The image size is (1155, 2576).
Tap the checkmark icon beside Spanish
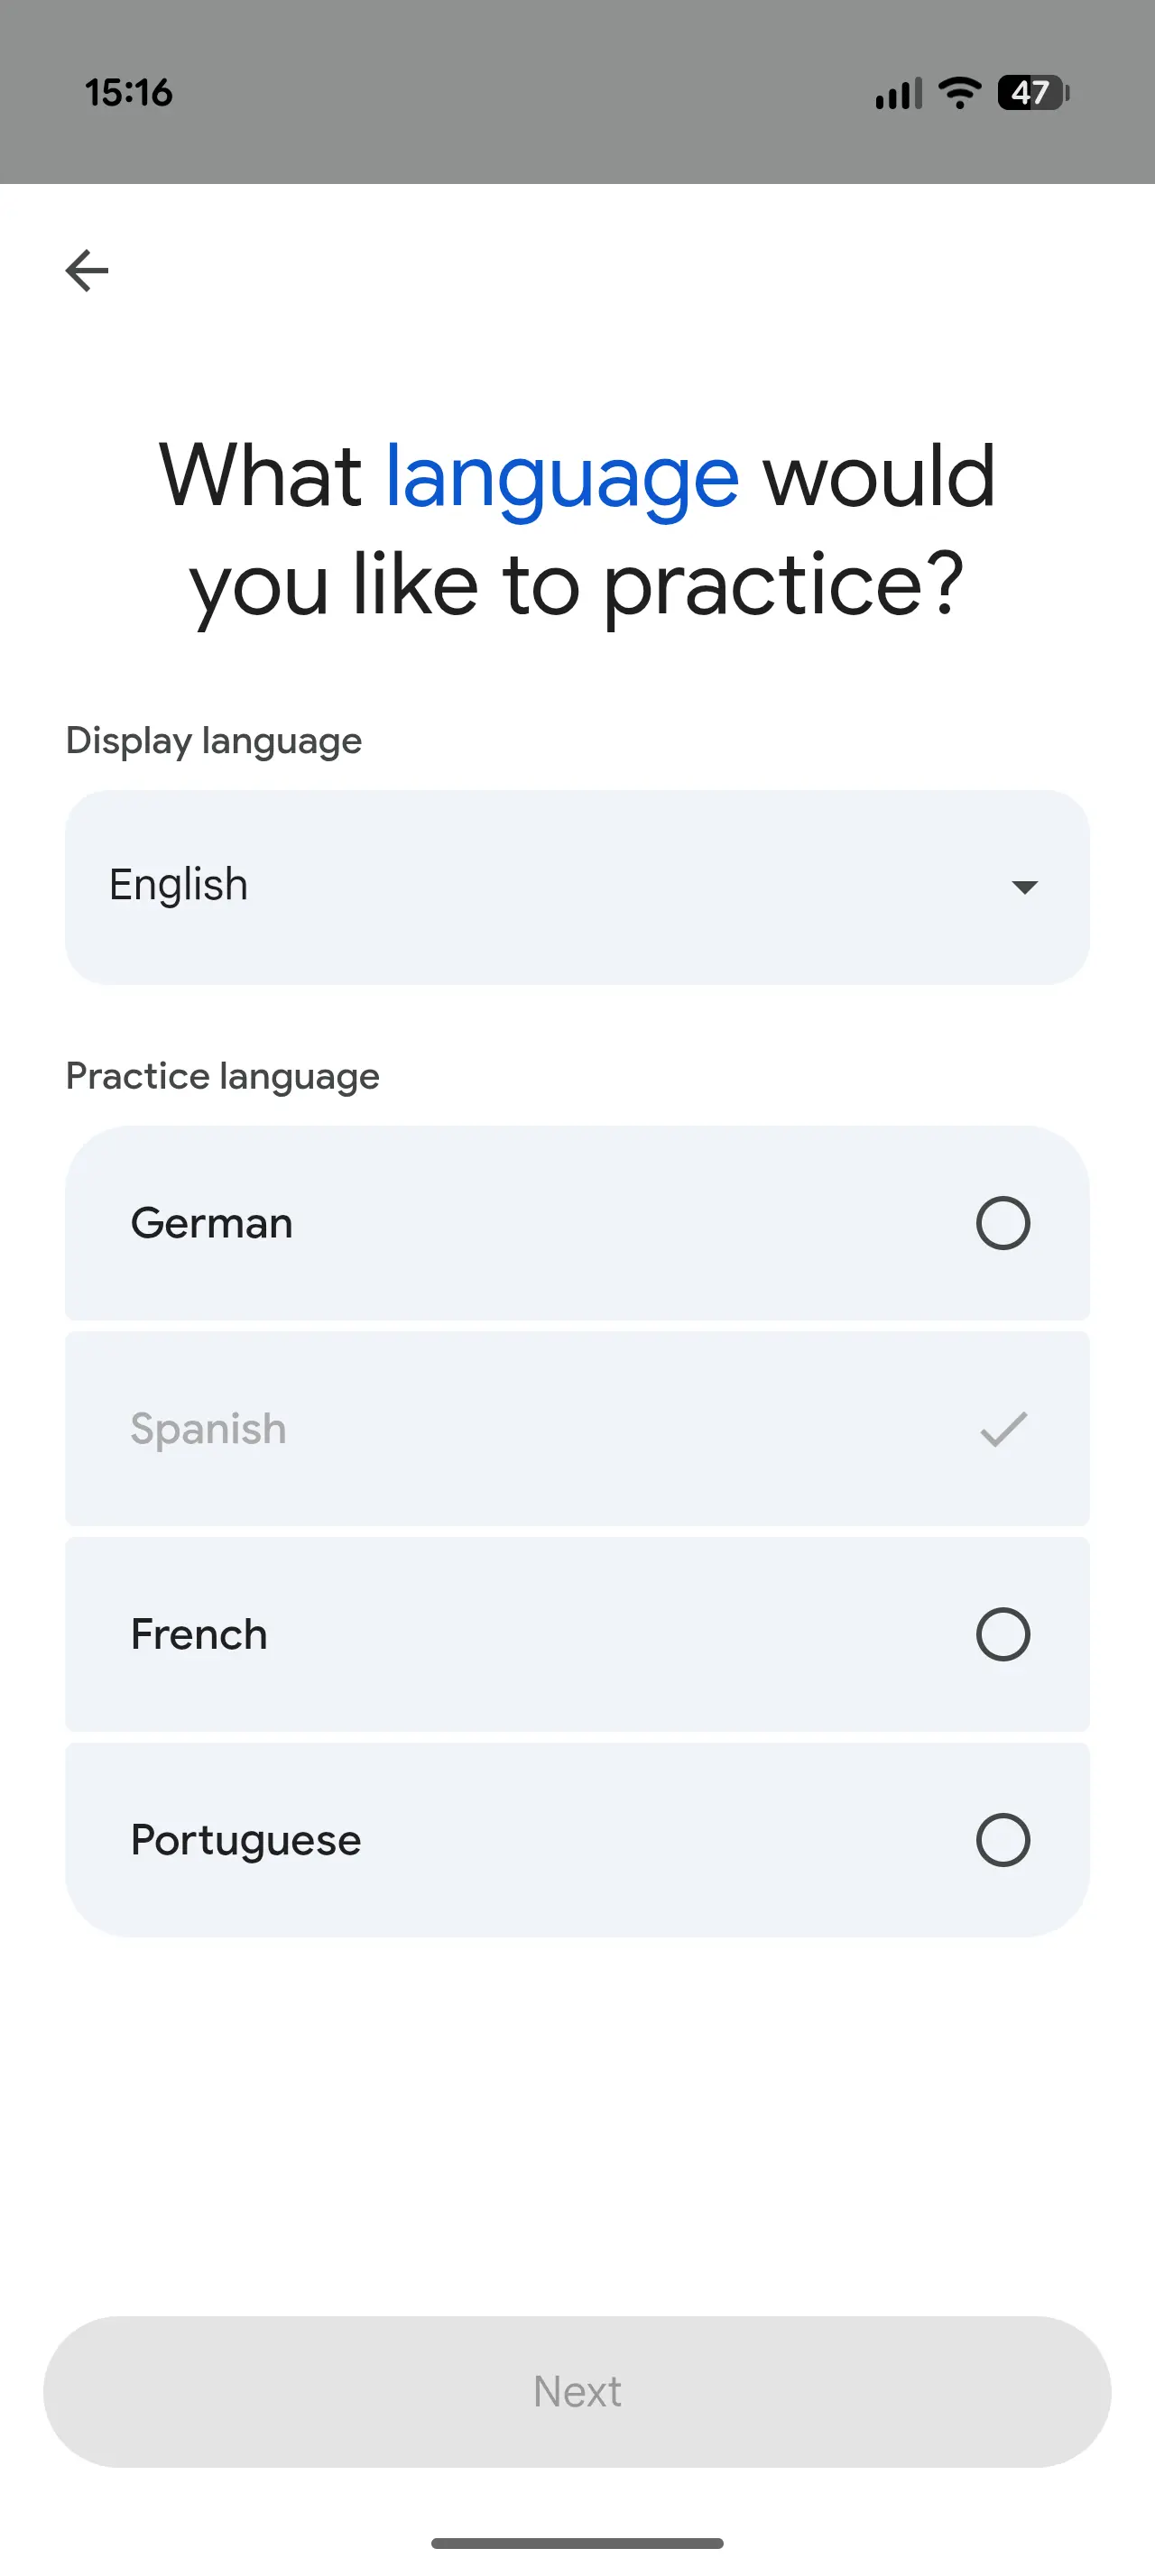1003,1429
